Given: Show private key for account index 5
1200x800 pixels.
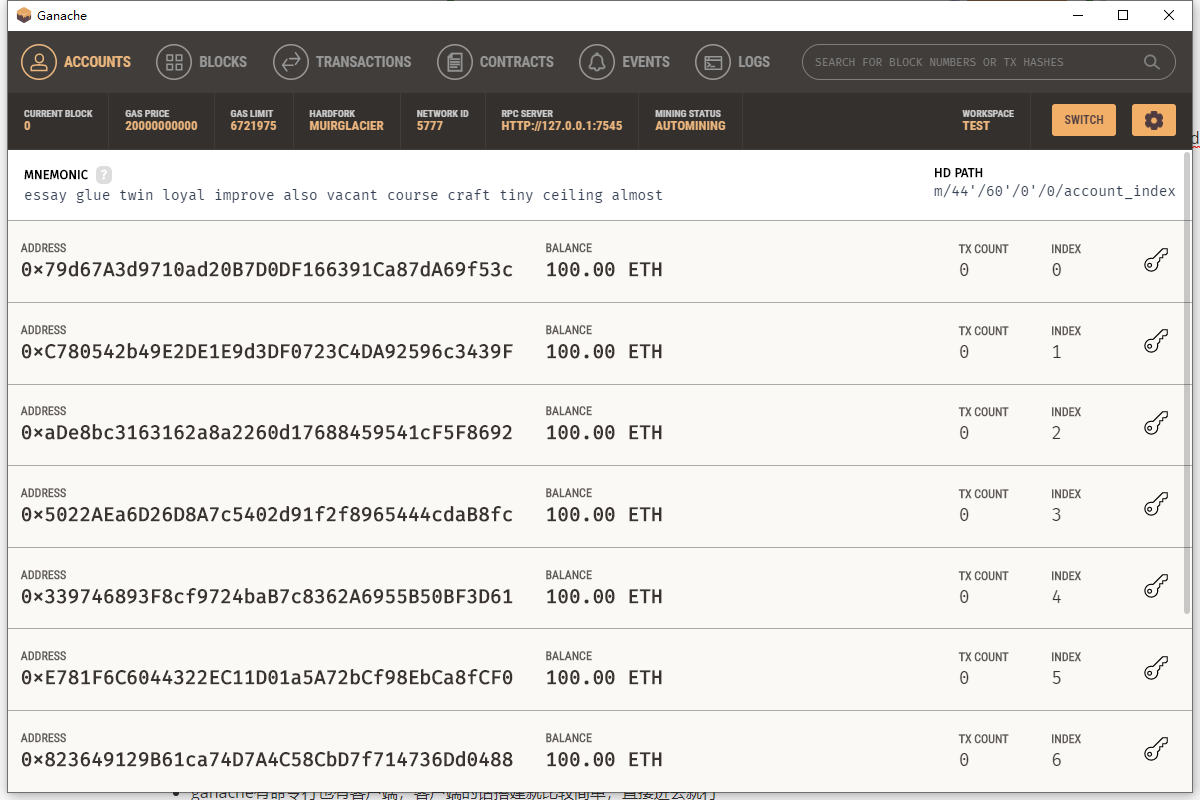Looking at the screenshot, I should coord(1156,669).
